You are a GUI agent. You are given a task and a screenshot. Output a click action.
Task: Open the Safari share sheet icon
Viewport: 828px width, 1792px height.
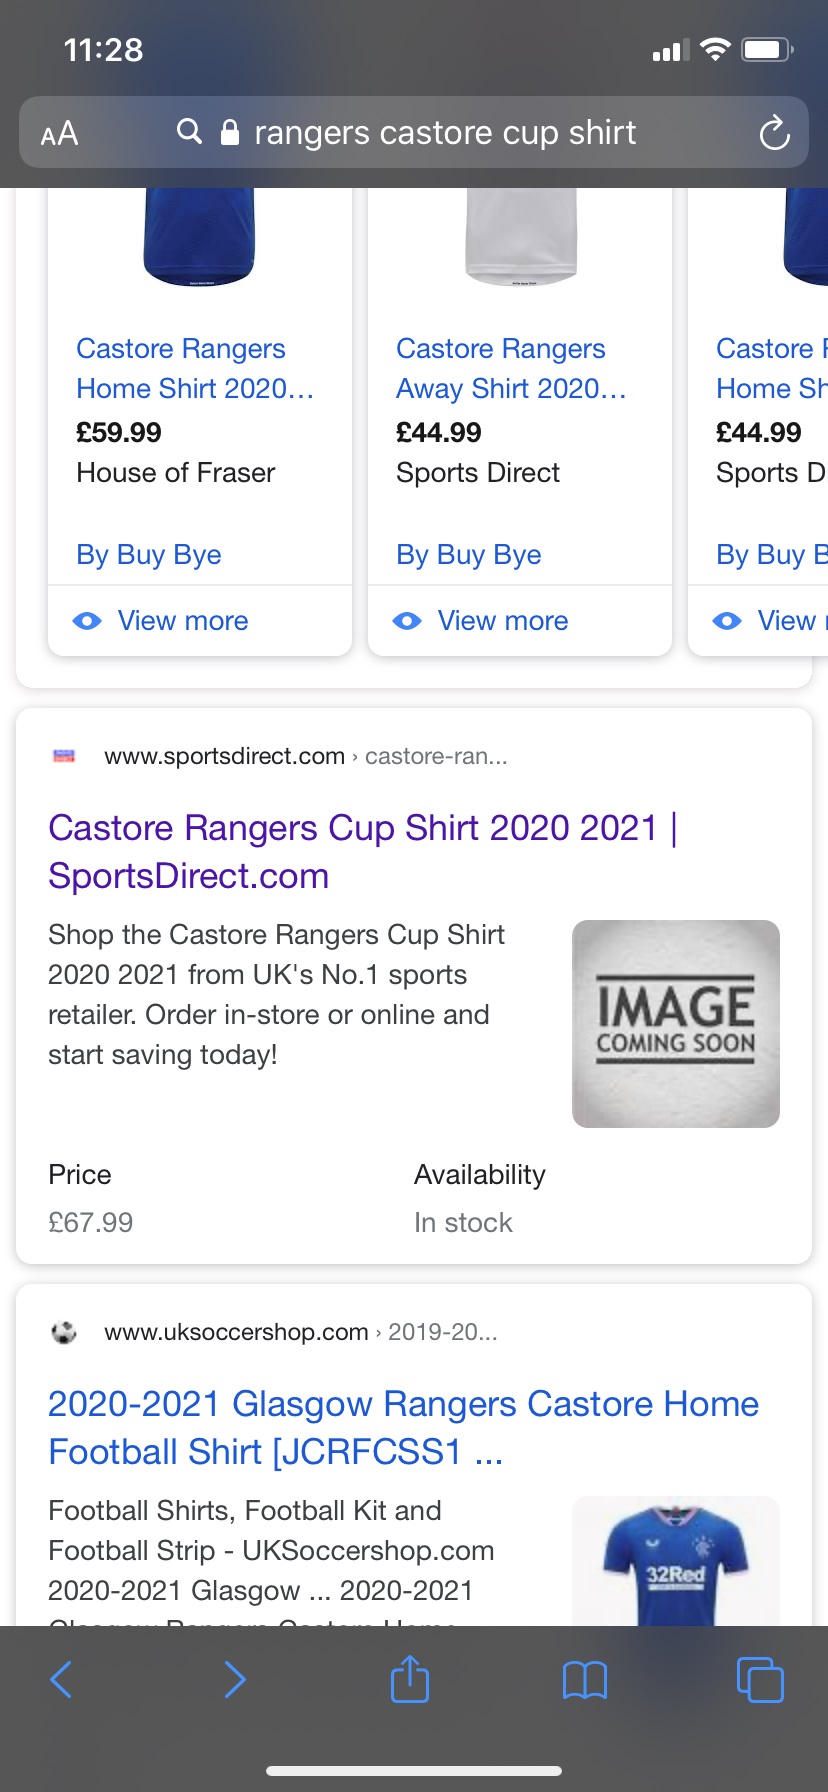(410, 1678)
